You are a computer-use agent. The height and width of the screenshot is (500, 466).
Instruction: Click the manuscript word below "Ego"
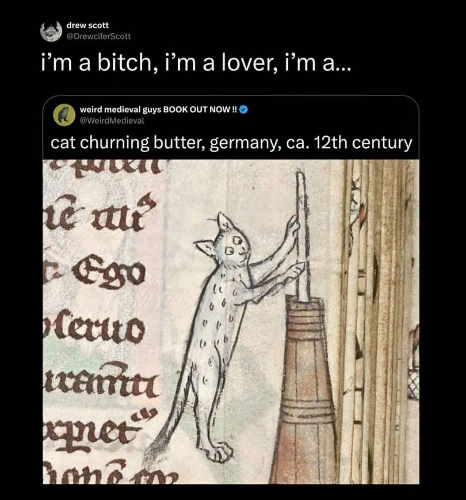(x=94, y=327)
